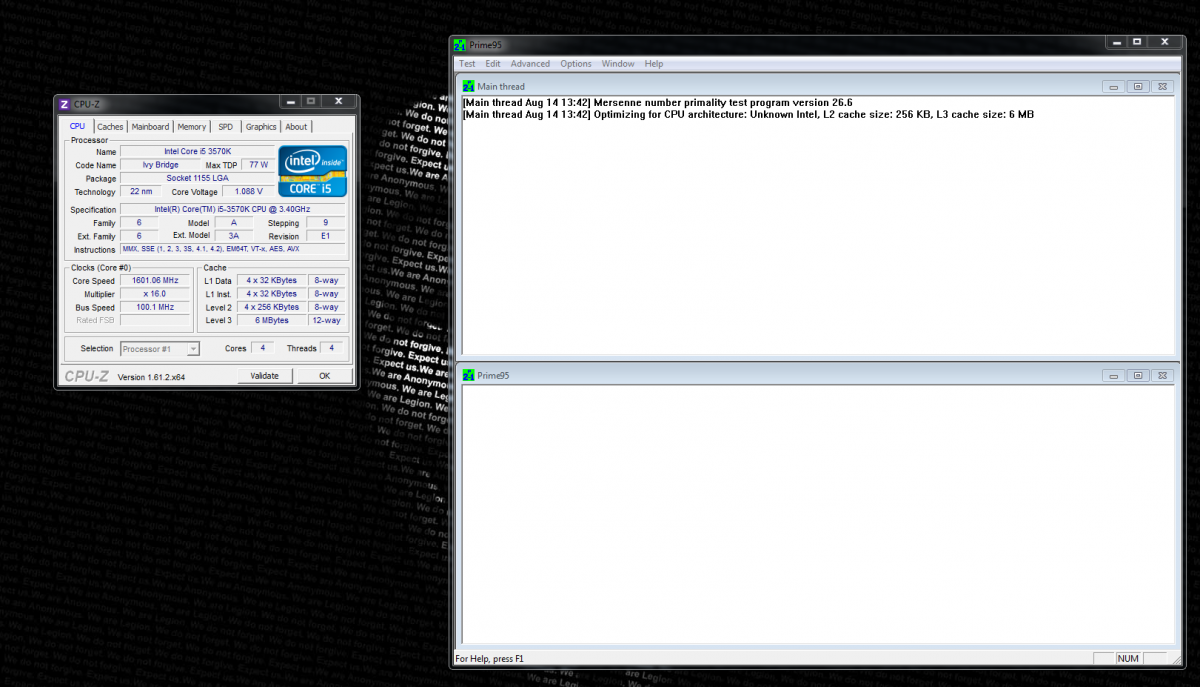1200x687 pixels.
Task: Show the Graphics tab
Action: [261, 127]
